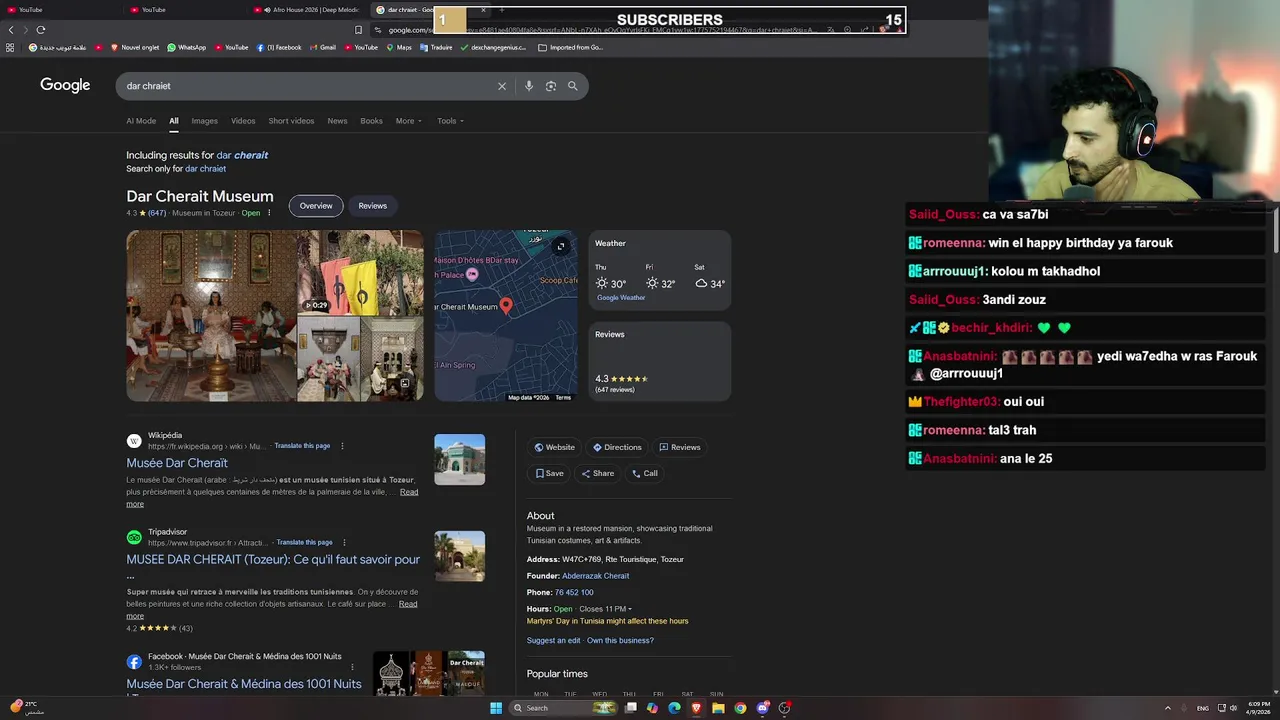1280x720 pixels.
Task: Click the volume icon in the system tray
Action: [x=1233, y=708]
